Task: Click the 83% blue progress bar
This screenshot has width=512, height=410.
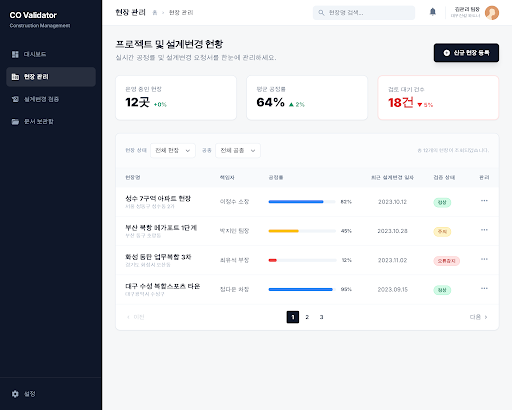Action: (x=302, y=202)
